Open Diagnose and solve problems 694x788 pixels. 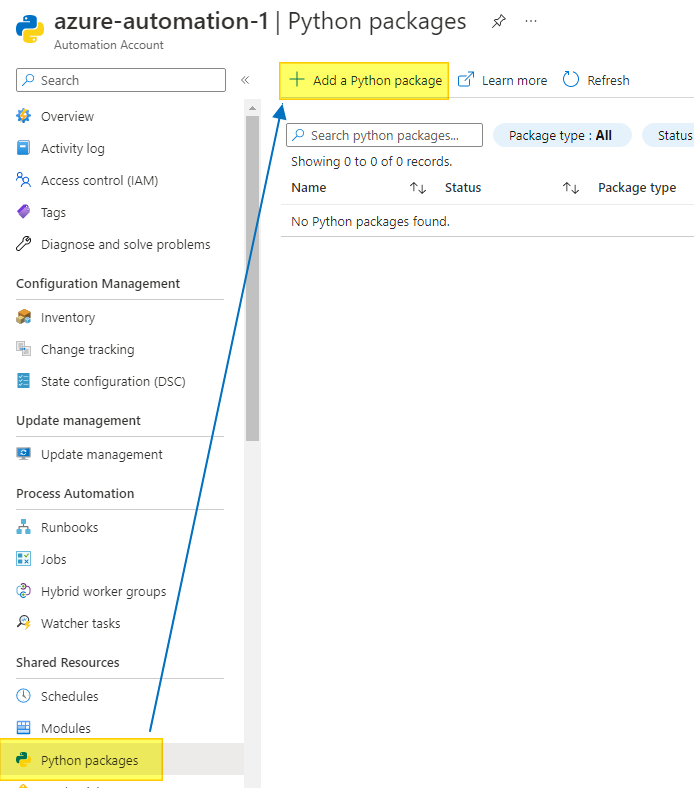coord(126,244)
